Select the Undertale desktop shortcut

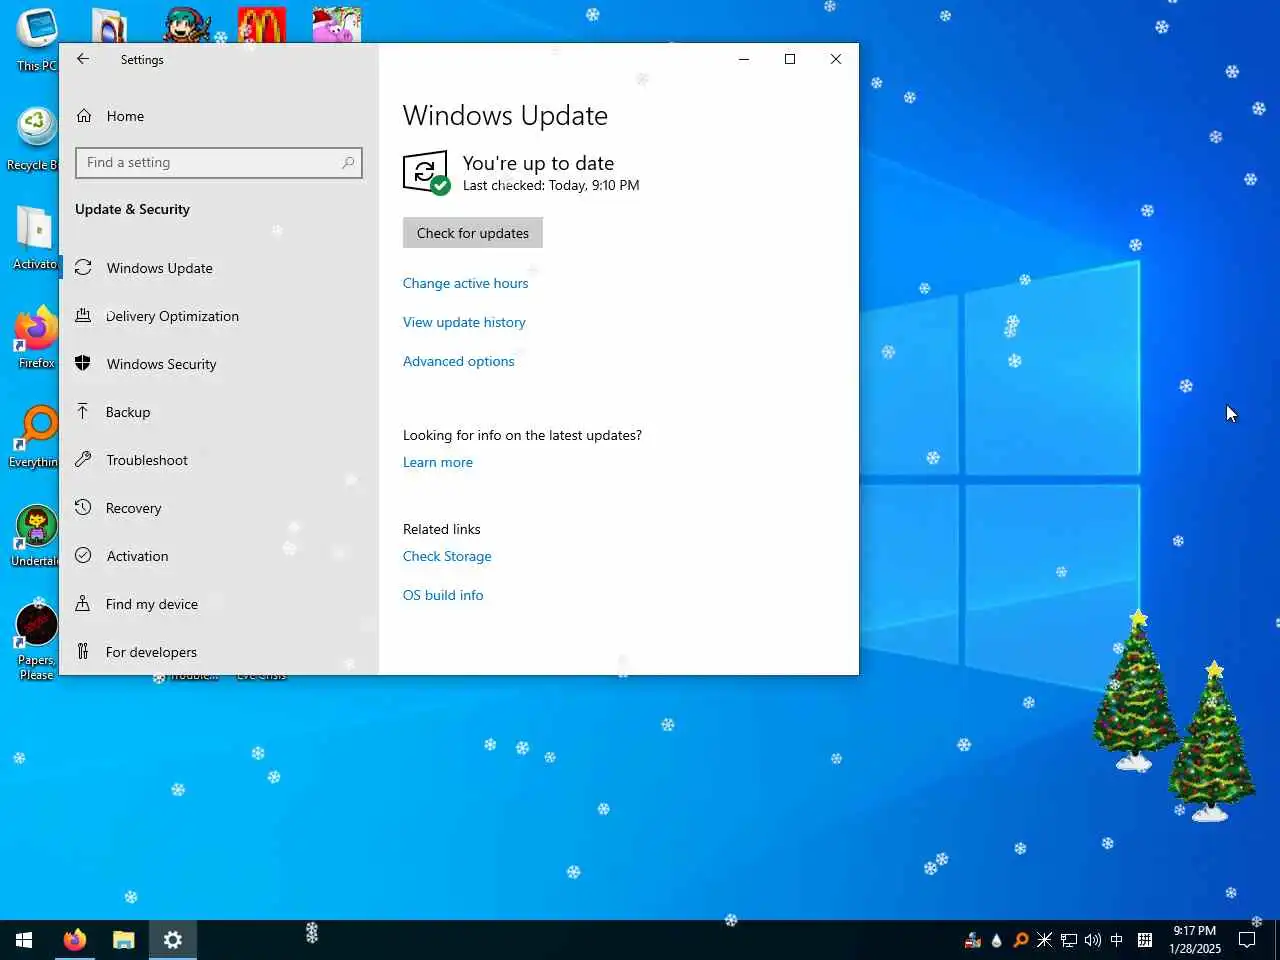point(36,536)
